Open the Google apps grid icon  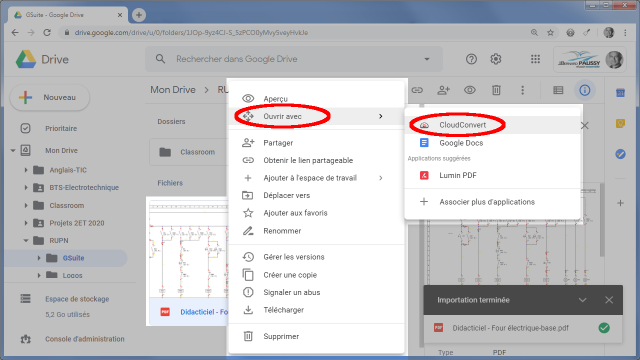click(x=535, y=59)
